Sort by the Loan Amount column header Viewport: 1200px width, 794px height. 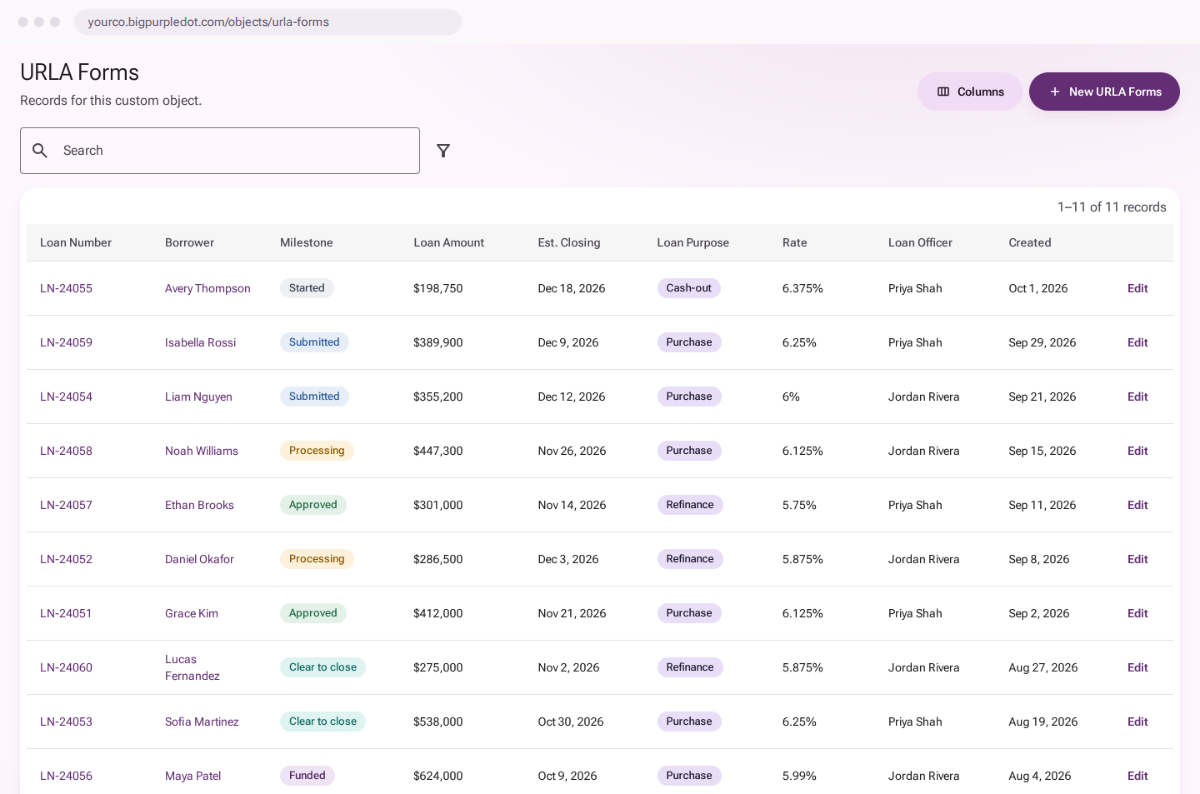pos(448,242)
